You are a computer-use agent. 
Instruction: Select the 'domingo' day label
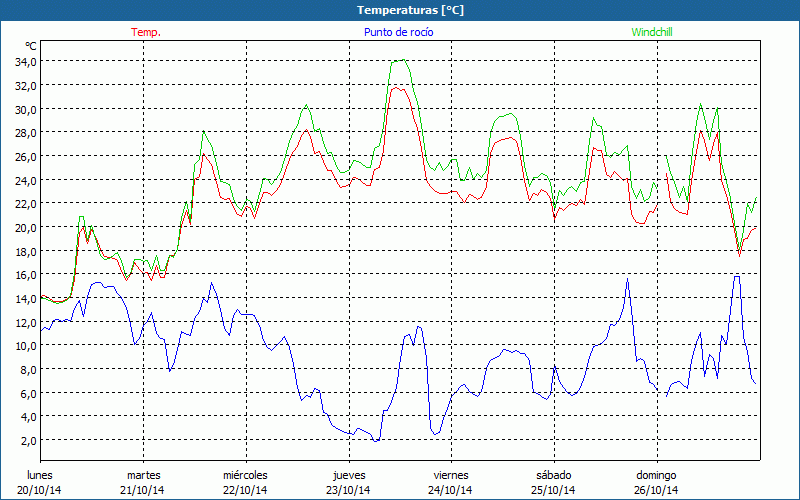click(656, 475)
